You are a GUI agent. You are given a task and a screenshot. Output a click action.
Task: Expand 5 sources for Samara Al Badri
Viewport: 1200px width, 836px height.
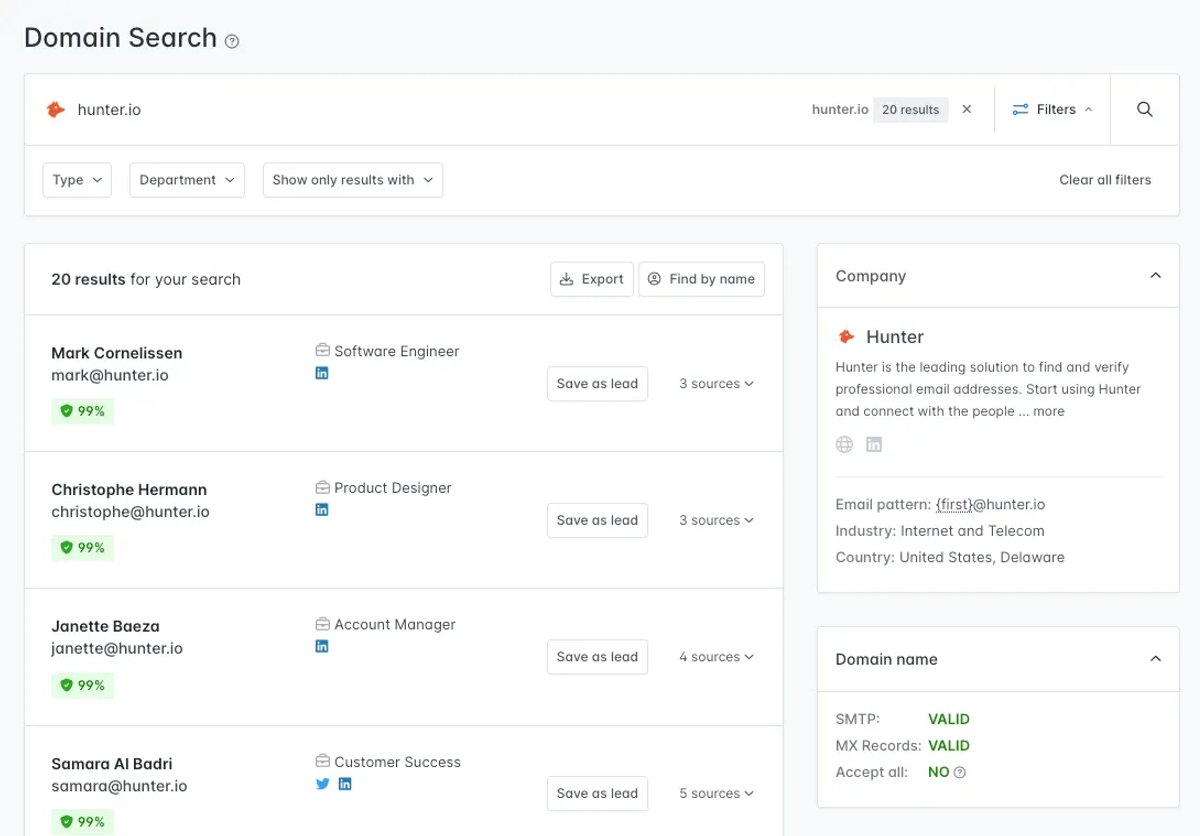click(716, 793)
